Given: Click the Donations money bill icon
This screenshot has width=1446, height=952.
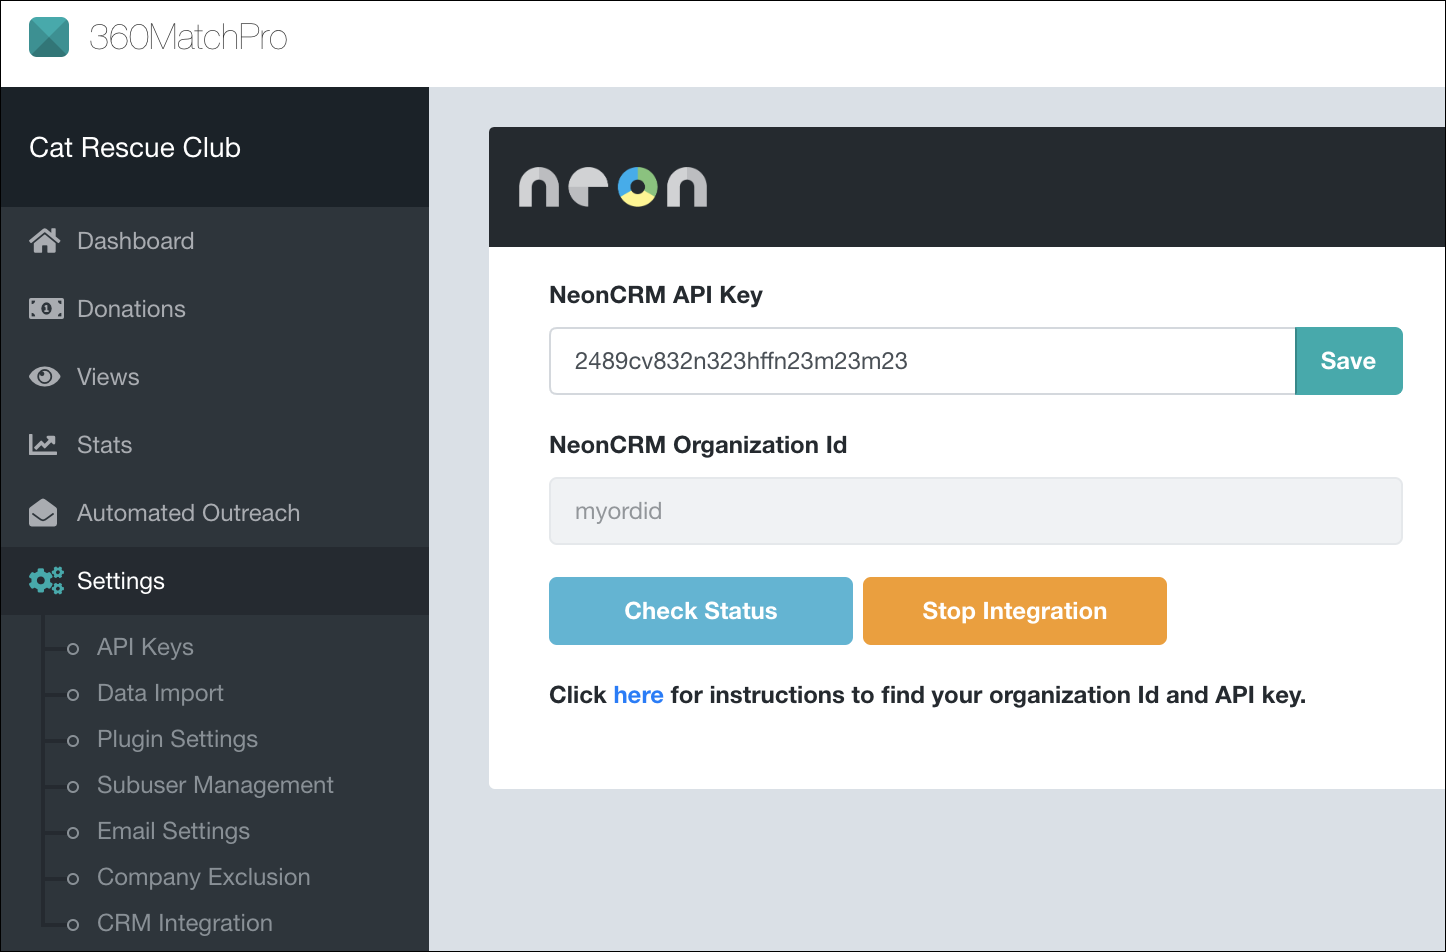Looking at the screenshot, I should pos(46,309).
